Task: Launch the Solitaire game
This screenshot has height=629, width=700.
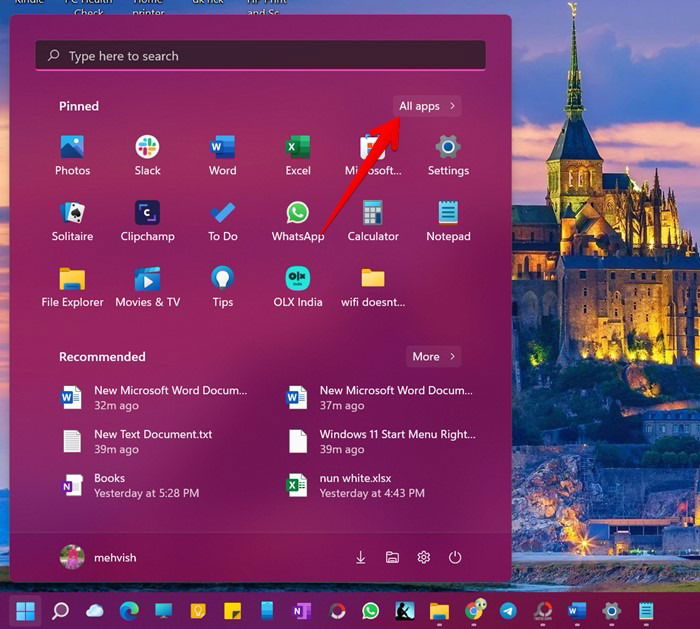Action: (72, 221)
